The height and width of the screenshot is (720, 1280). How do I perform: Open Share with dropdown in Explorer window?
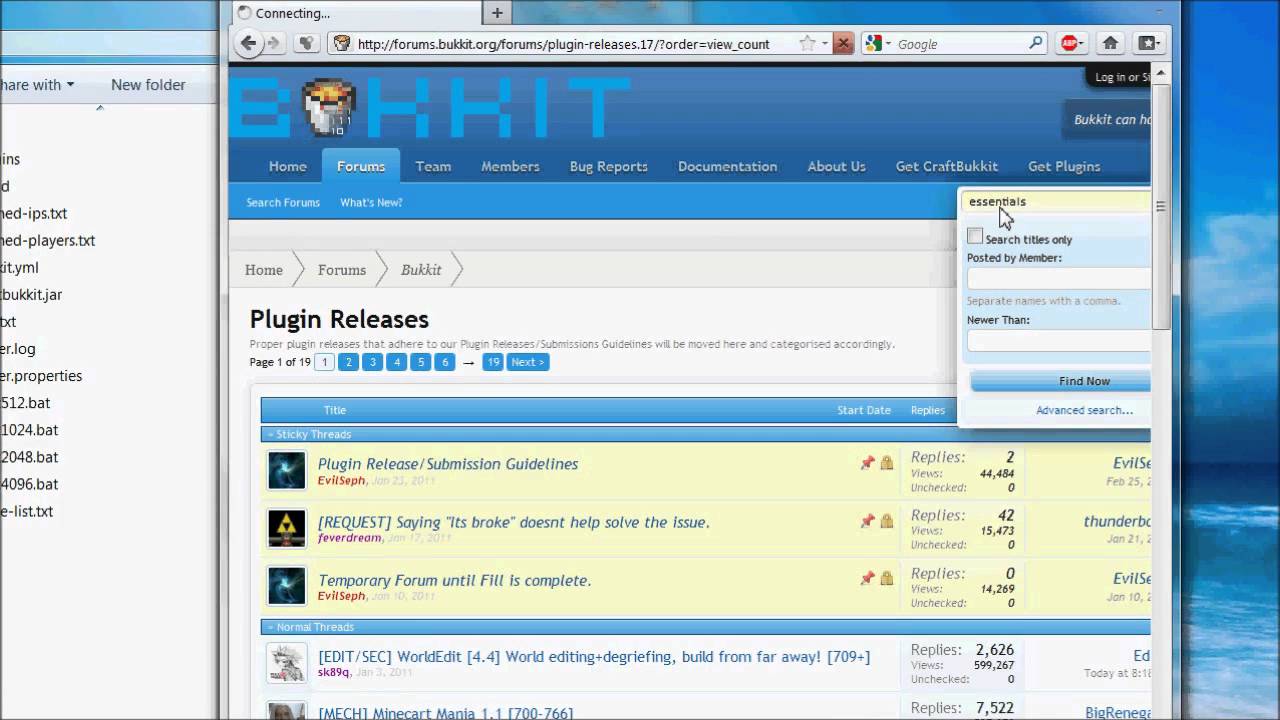click(x=37, y=85)
